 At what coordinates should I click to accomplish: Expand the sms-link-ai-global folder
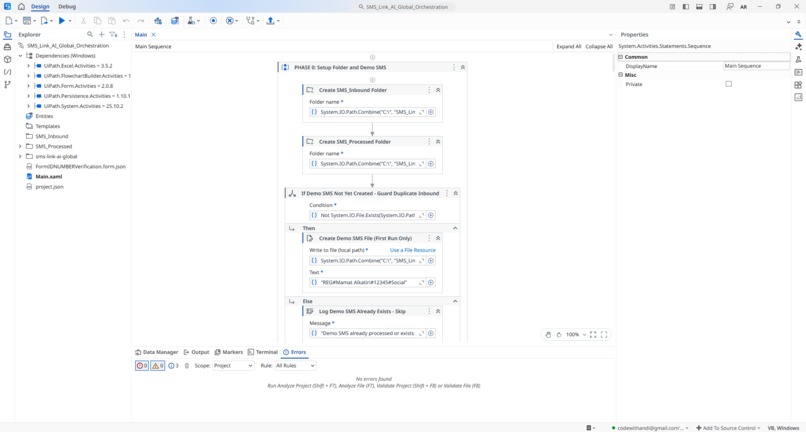click(21, 156)
